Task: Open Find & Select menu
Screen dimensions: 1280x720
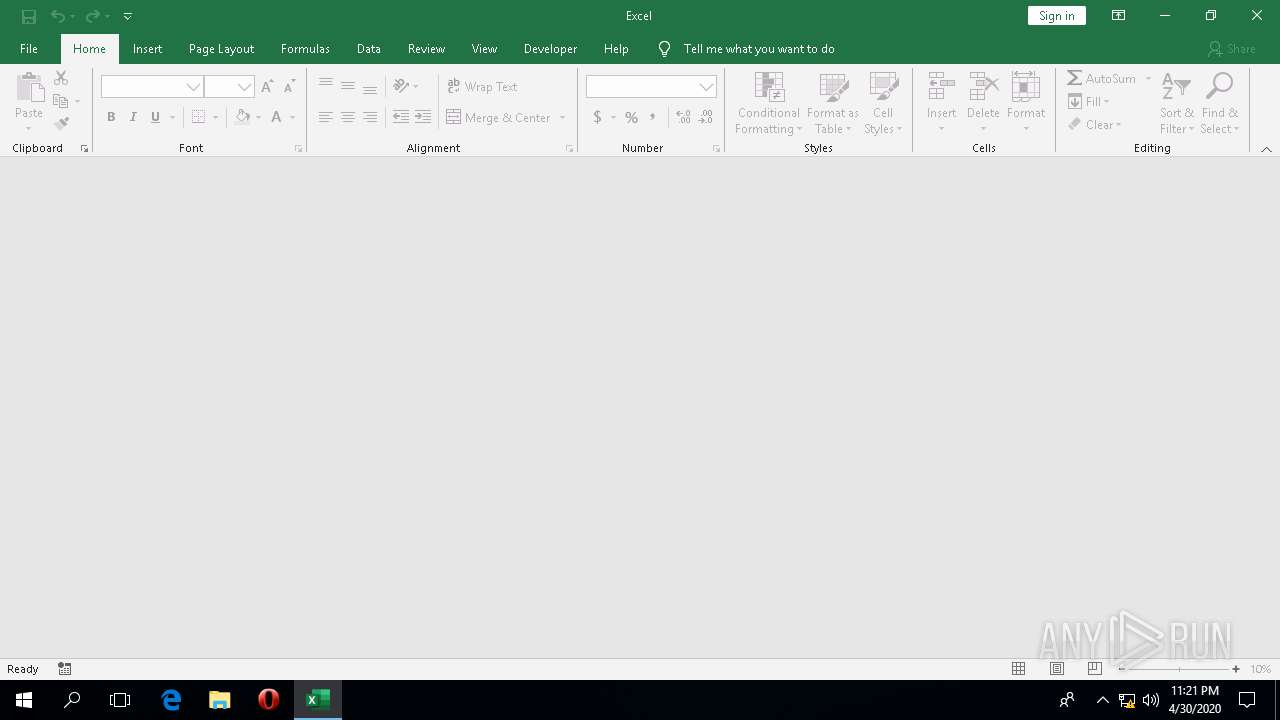Action: [1220, 103]
